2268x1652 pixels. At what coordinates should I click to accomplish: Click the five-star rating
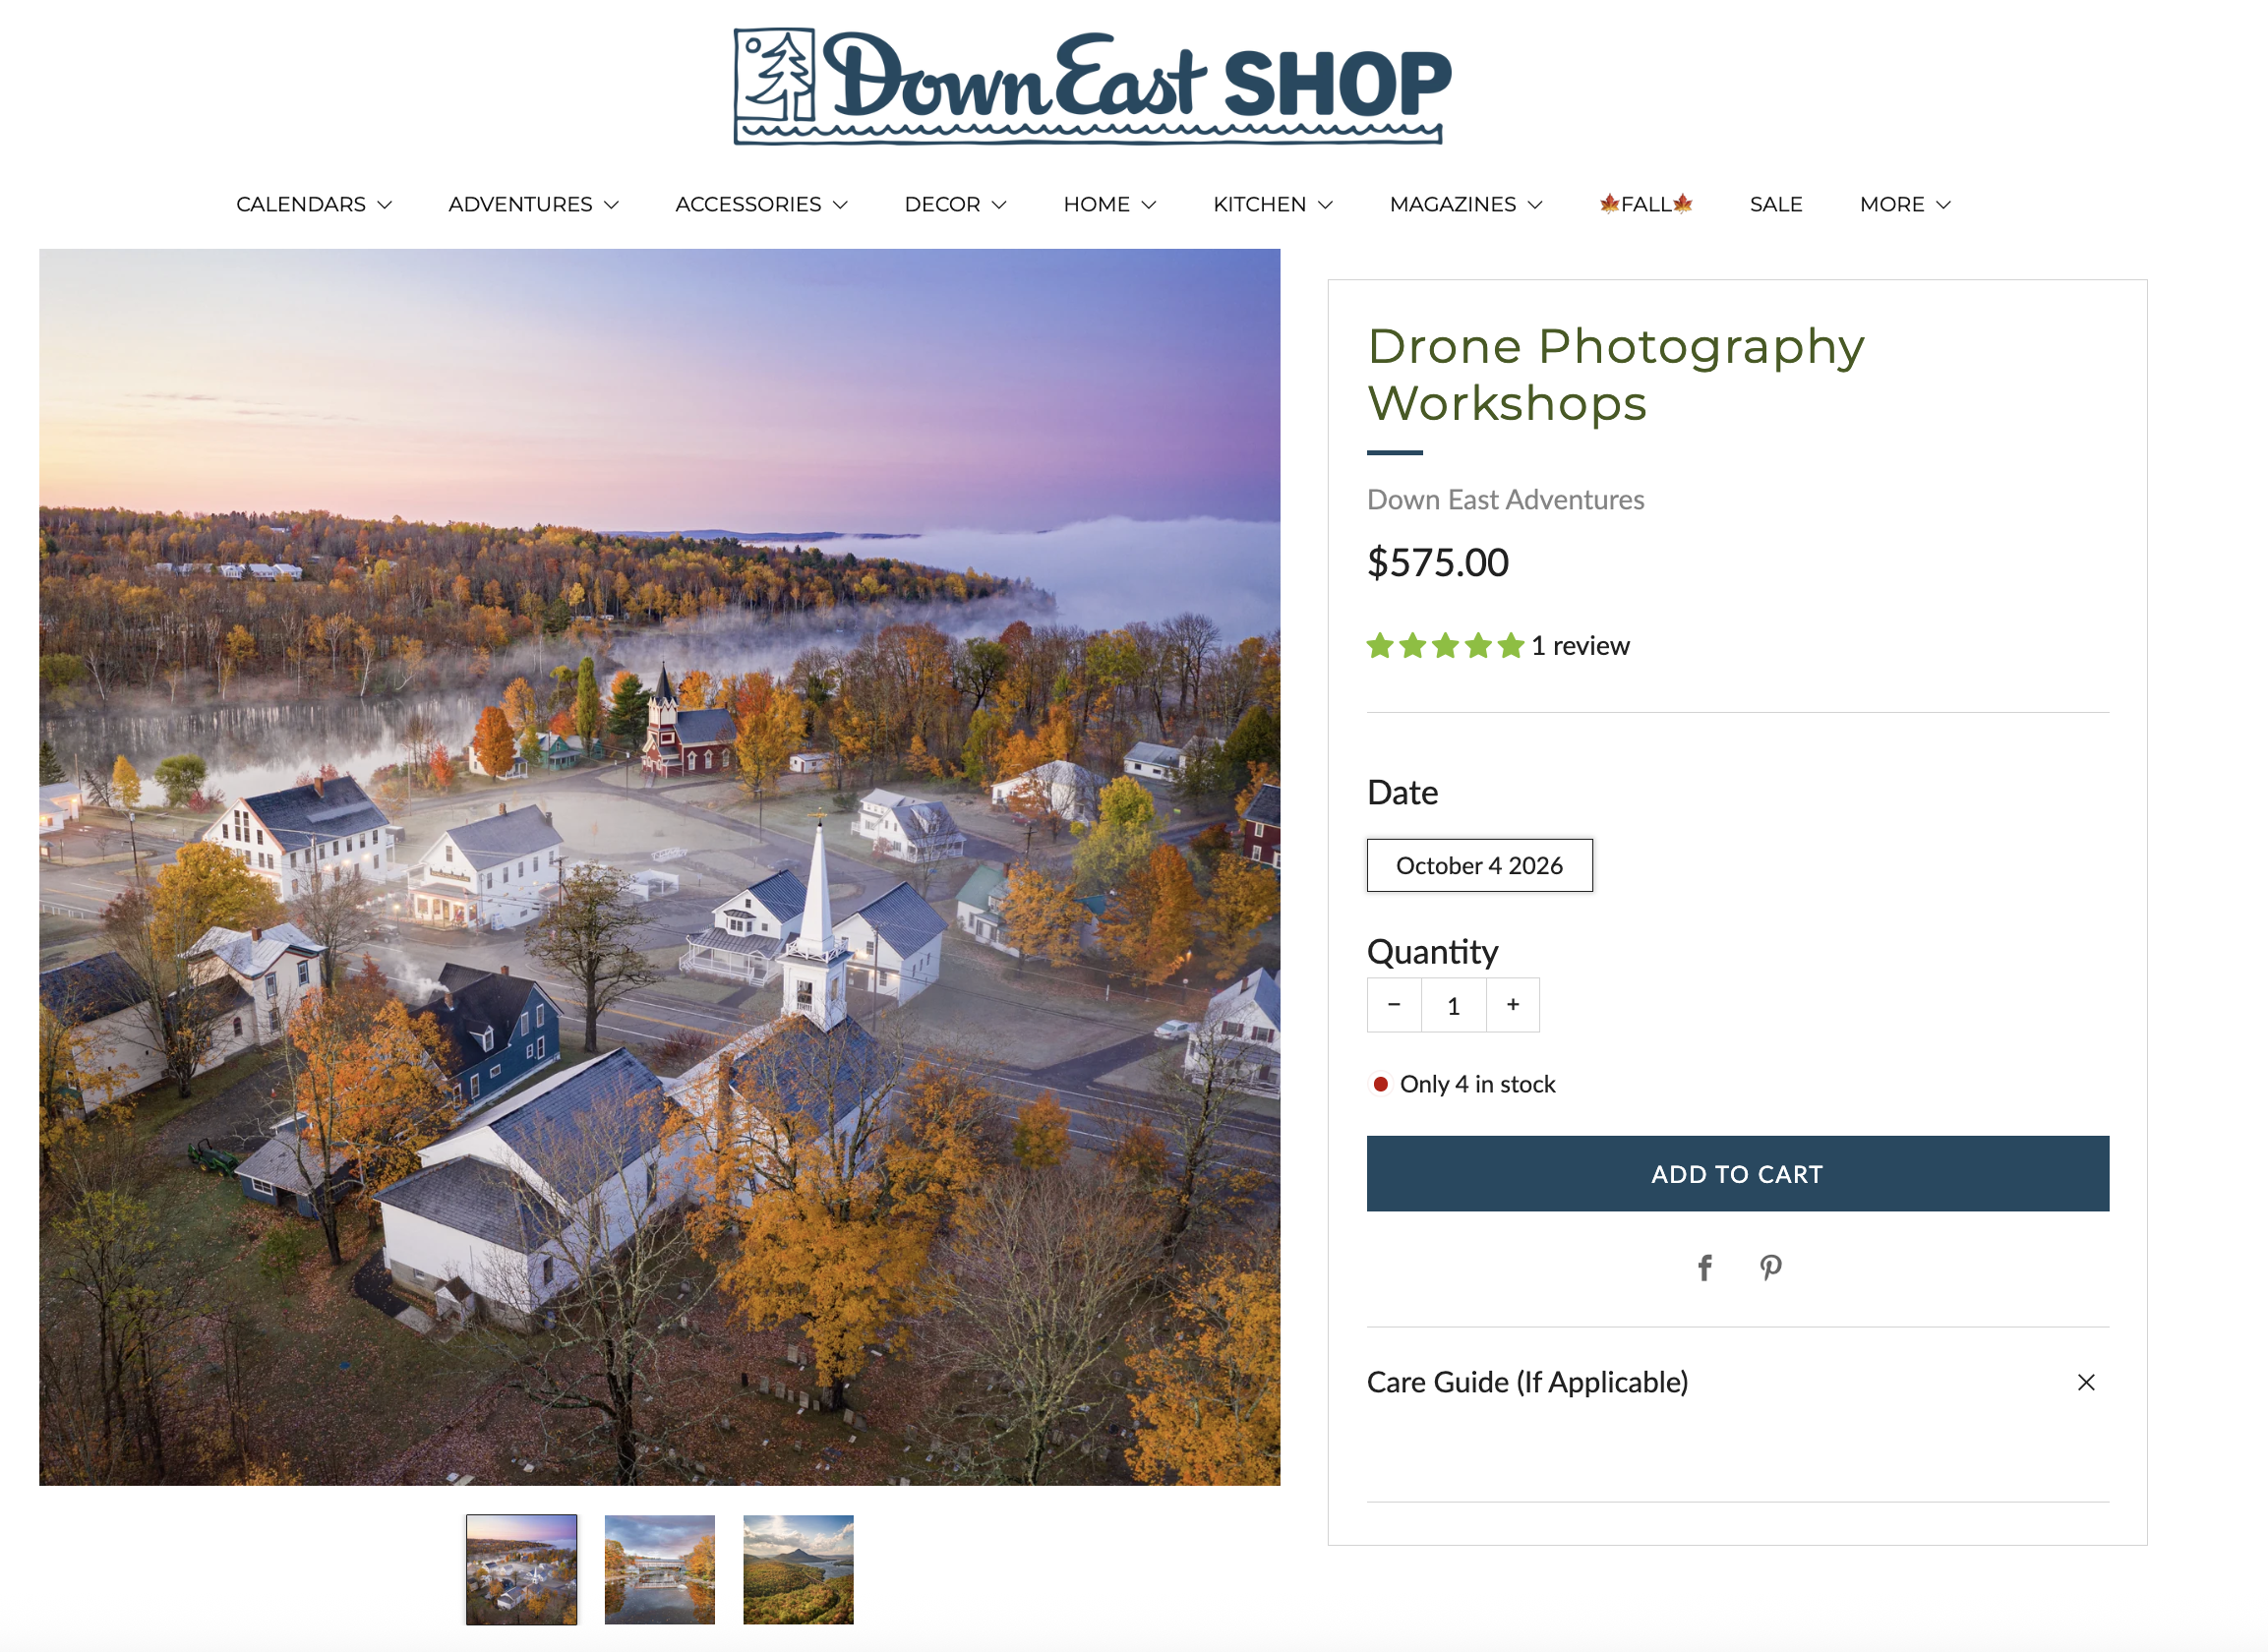[x=1445, y=646]
